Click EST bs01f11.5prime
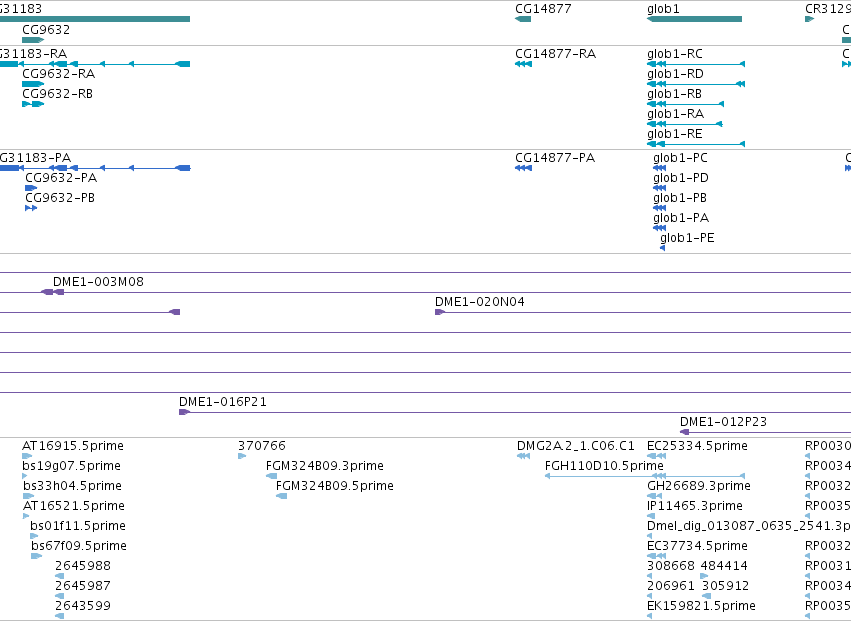 (x=78, y=527)
